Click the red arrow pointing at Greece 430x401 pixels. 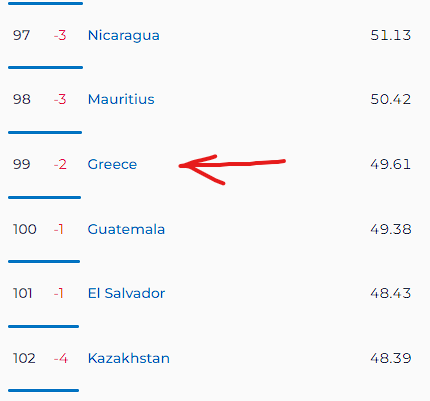[232, 169]
